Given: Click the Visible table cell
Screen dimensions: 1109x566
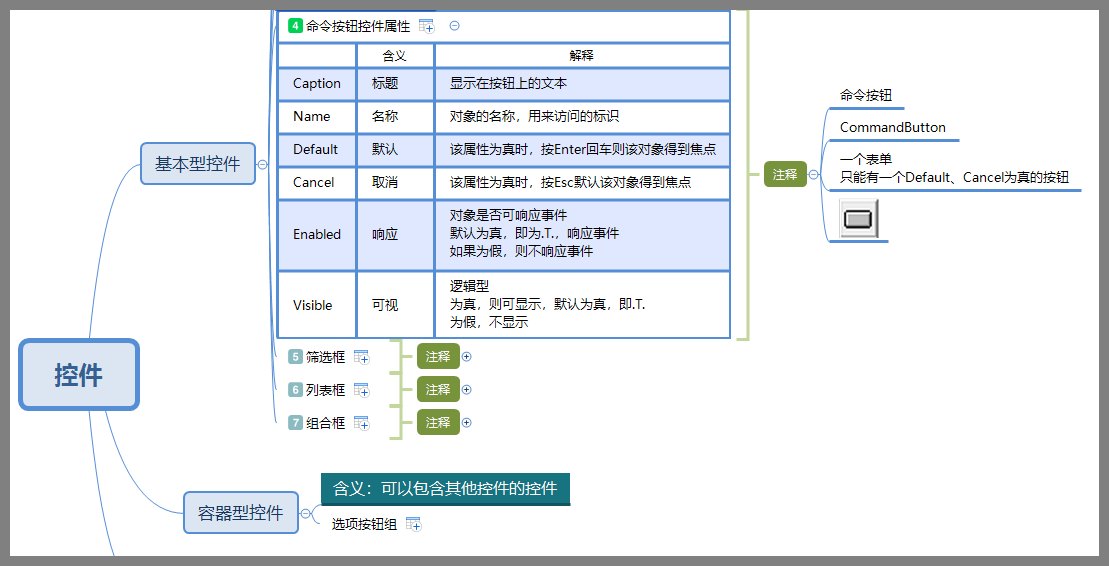Looking at the screenshot, I should 317,305.
